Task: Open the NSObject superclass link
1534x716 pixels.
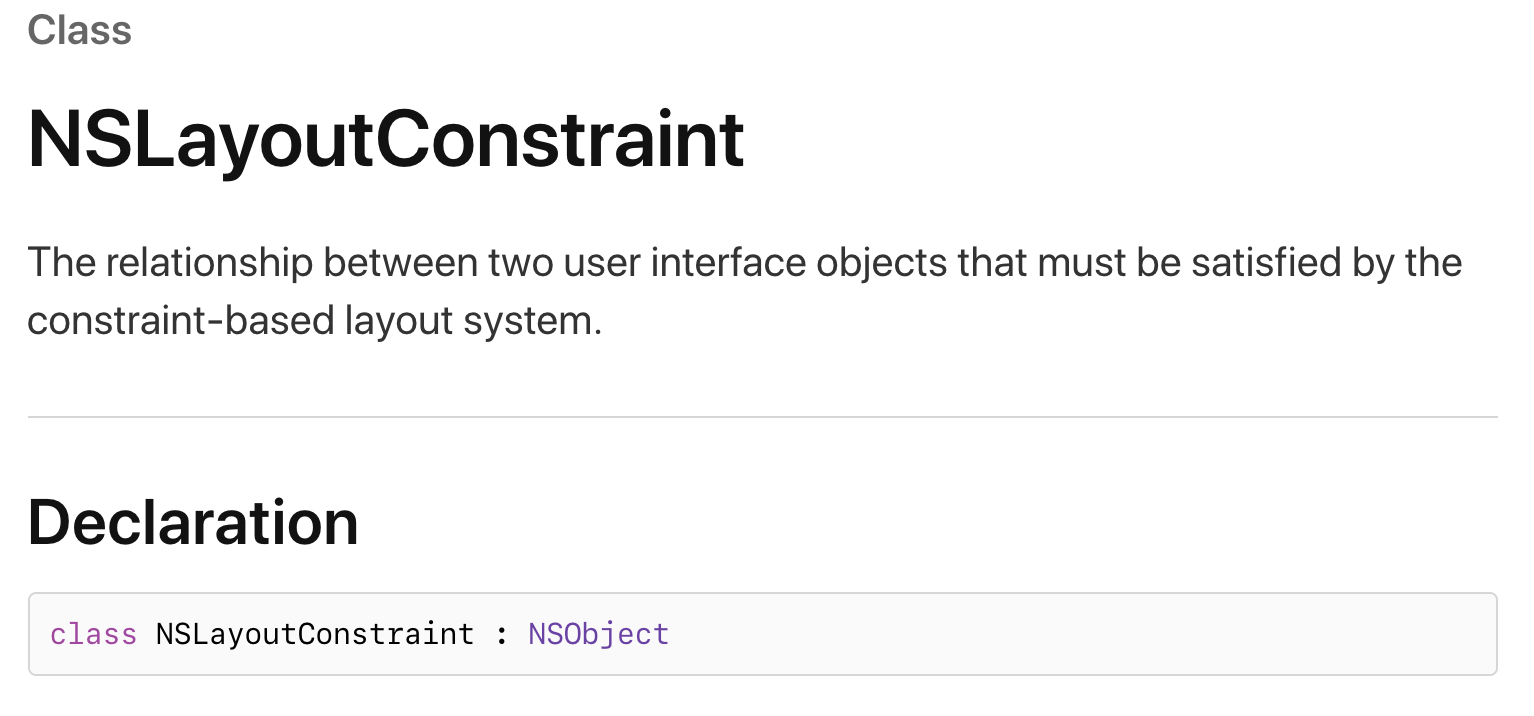Action: [598, 634]
